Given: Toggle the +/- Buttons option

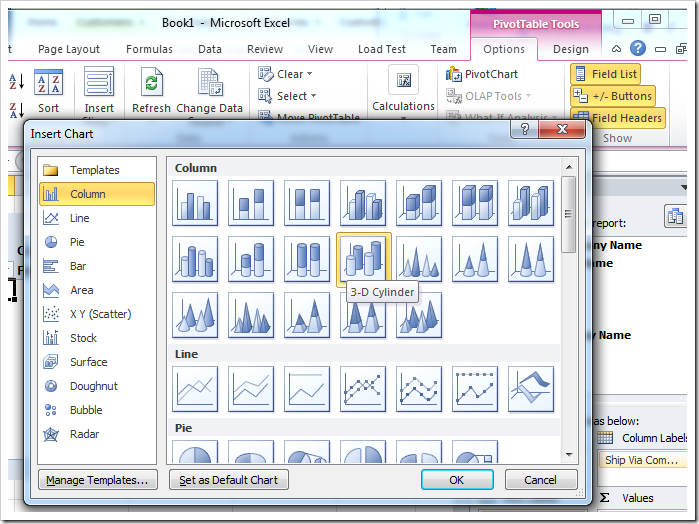Looking at the screenshot, I should click(613, 96).
